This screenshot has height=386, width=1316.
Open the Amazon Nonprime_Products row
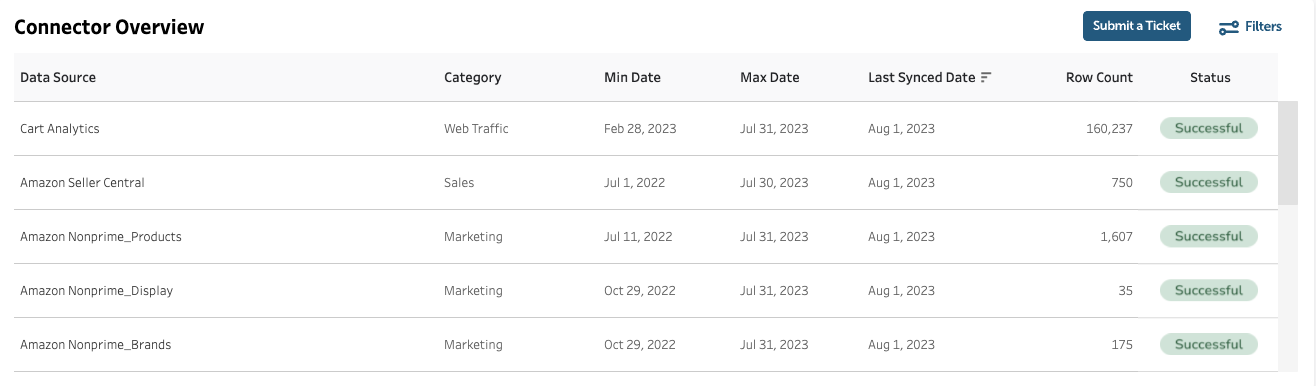(x=646, y=237)
